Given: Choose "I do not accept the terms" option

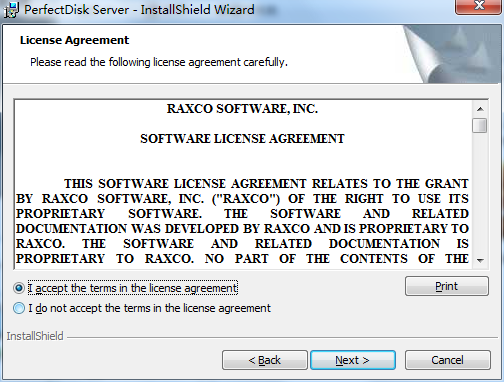Looking at the screenshot, I should tap(19, 308).
